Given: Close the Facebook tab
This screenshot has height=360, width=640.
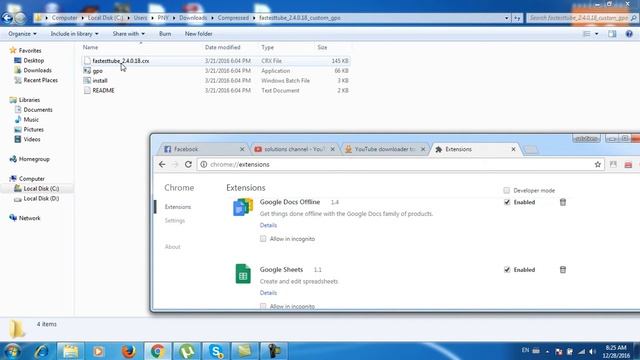Looking at the screenshot, I should (x=242, y=149).
